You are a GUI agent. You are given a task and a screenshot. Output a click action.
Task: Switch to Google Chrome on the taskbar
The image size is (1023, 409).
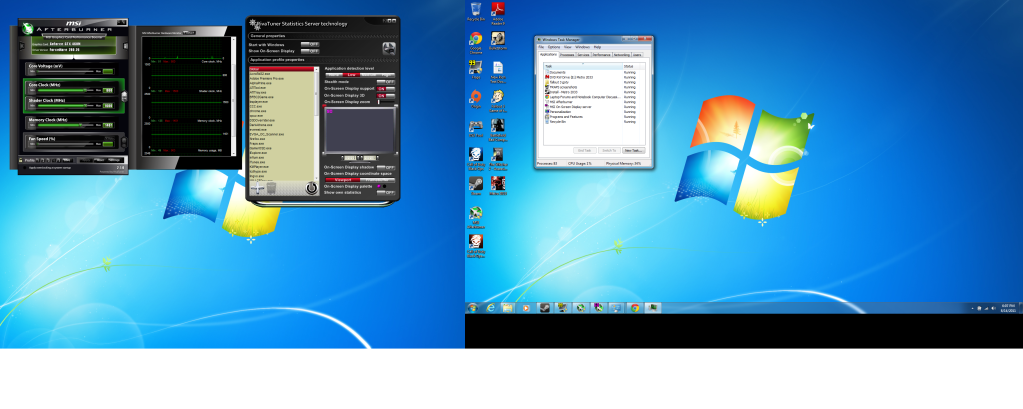click(634, 308)
